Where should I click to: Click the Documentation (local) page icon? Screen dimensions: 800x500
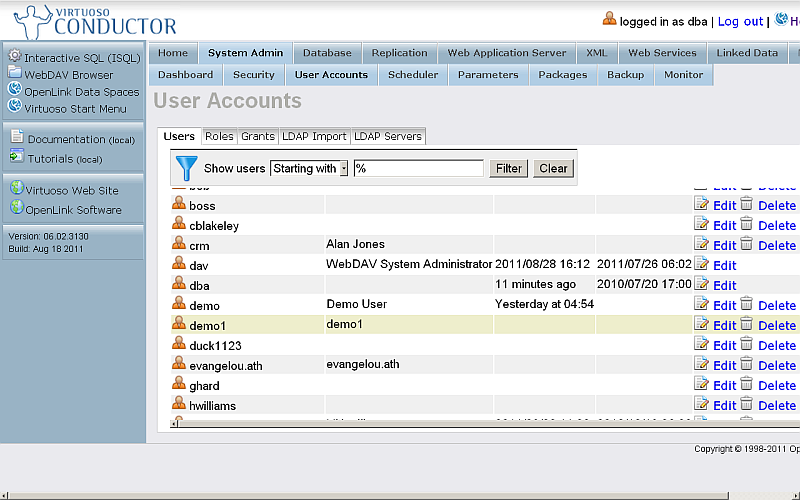pyautogui.click(x=17, y=136)
